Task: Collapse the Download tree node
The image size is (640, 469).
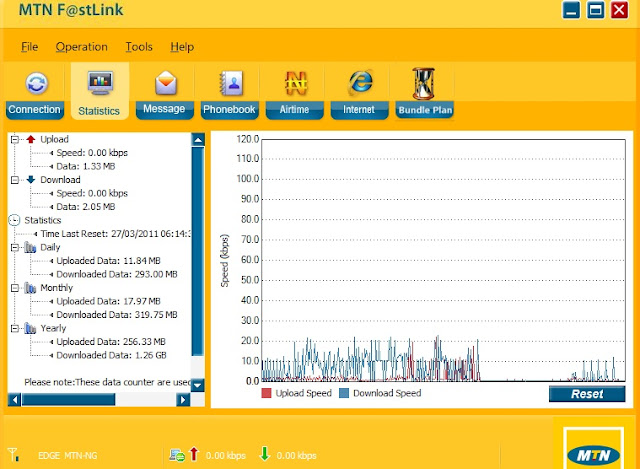Action: coord(15,180)
